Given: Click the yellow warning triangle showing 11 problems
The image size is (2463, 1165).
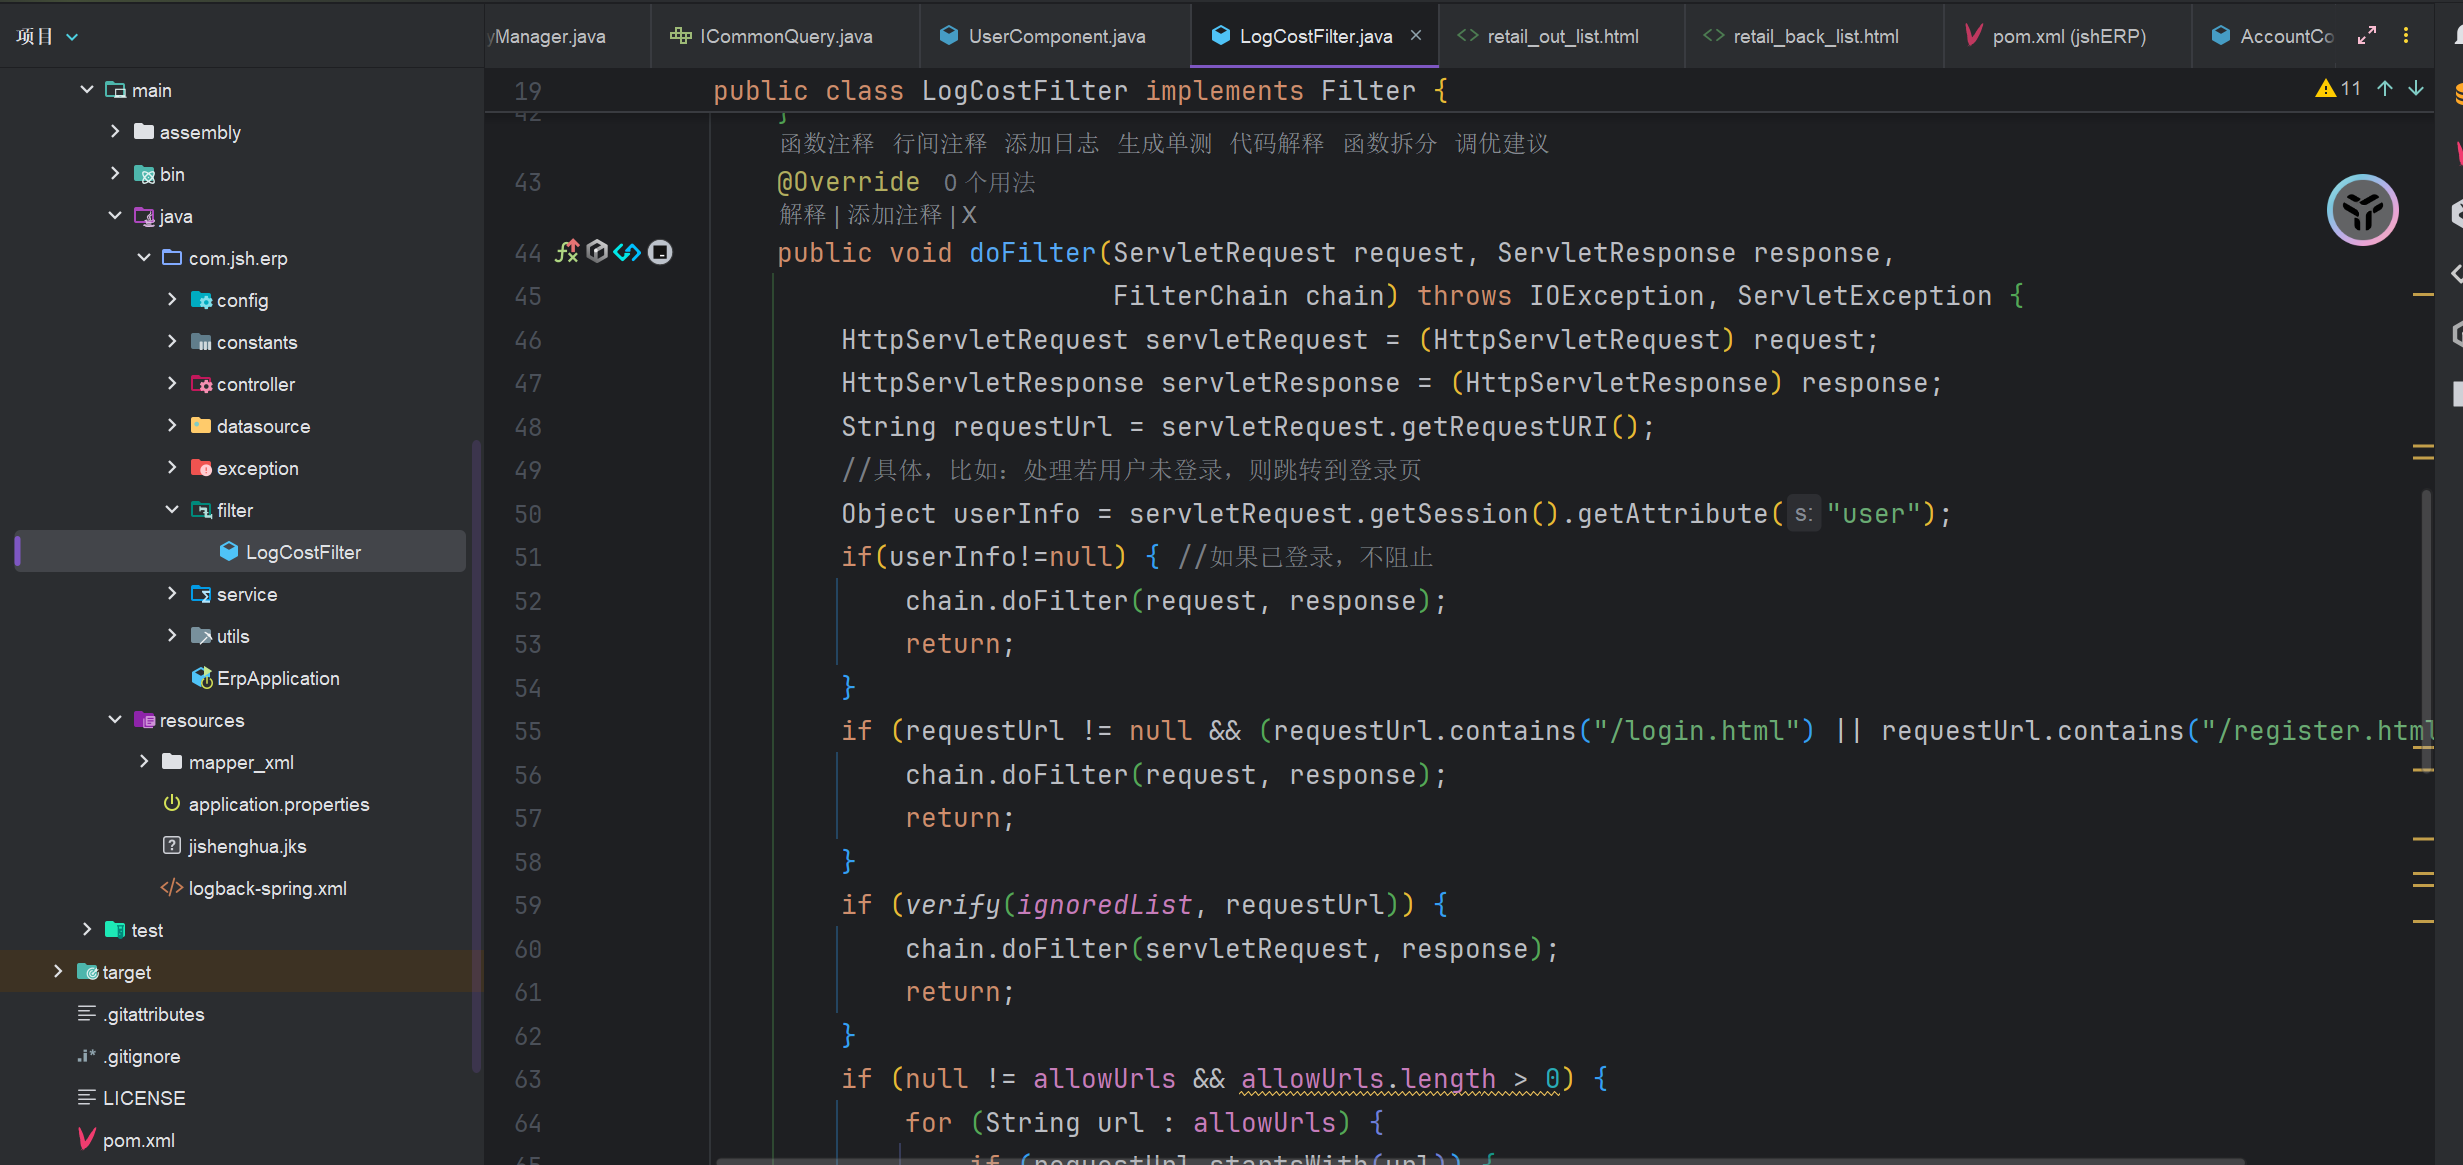Looking at the screenshot, I should coord(2326,89).
